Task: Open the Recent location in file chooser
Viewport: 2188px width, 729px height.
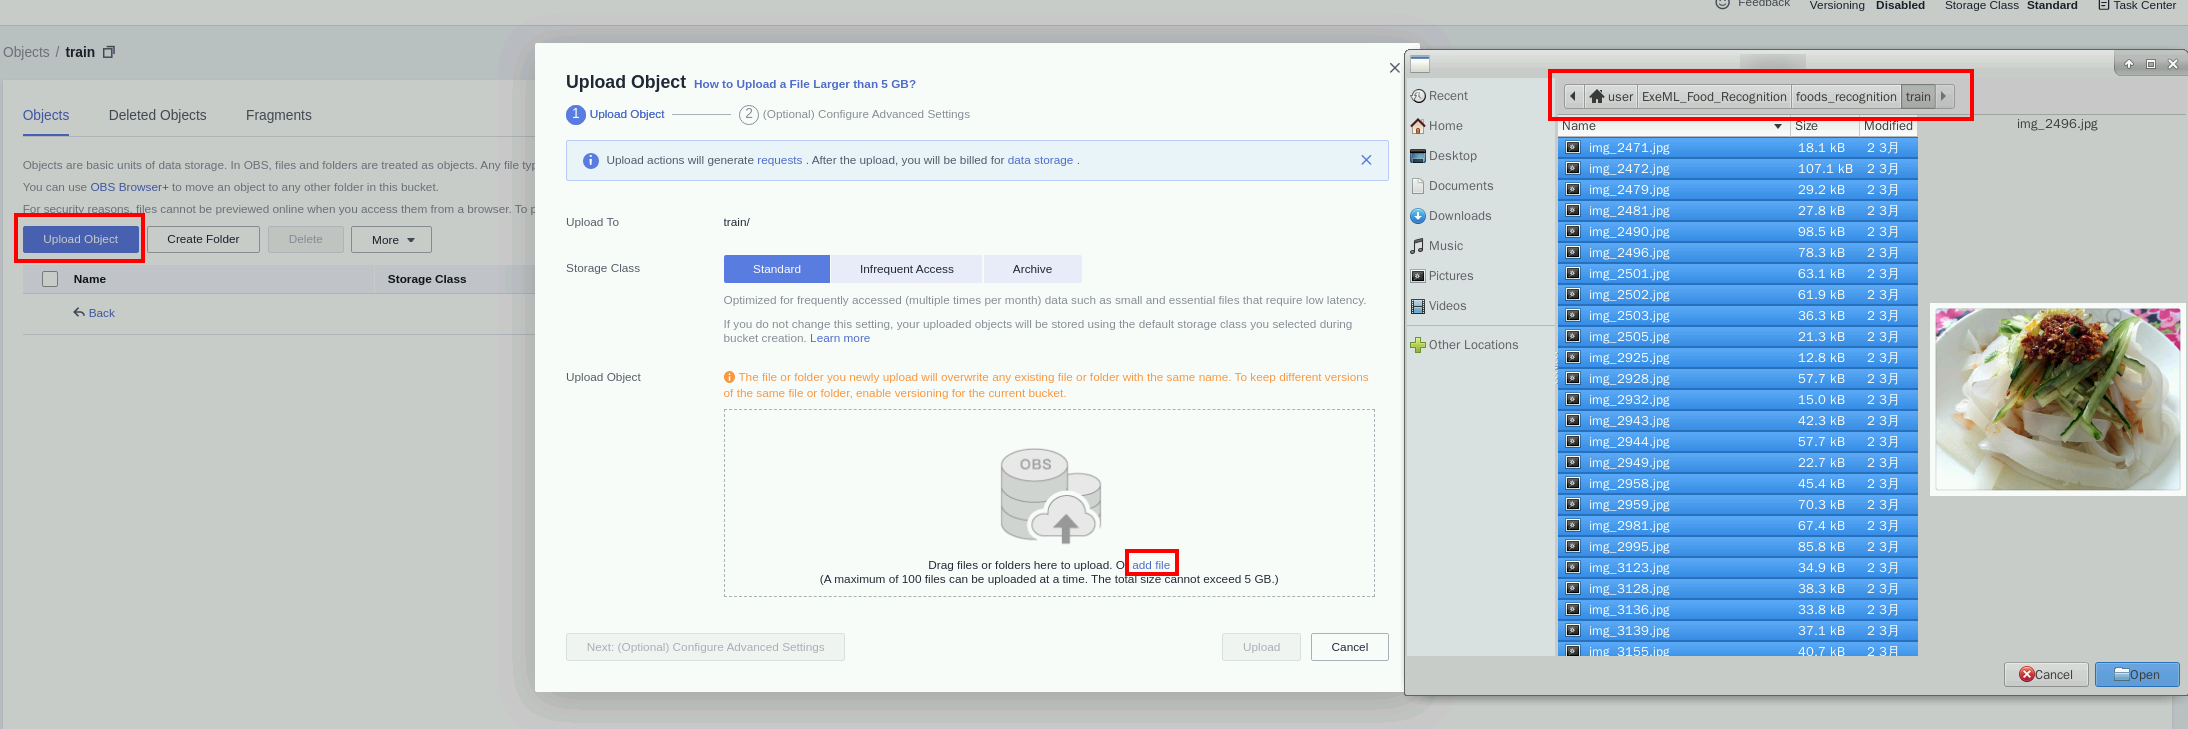Action: point(1439,96)
